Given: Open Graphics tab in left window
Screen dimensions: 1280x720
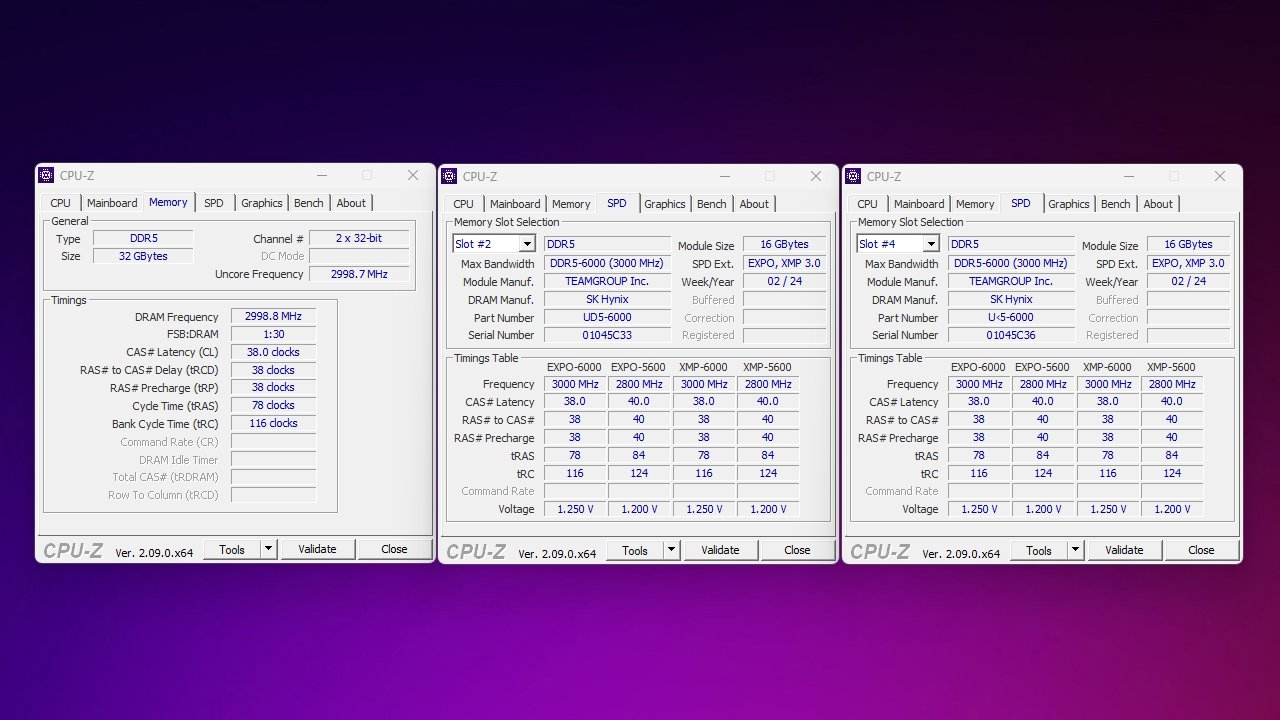Looking at the screenshot, I should pos(262,203).
